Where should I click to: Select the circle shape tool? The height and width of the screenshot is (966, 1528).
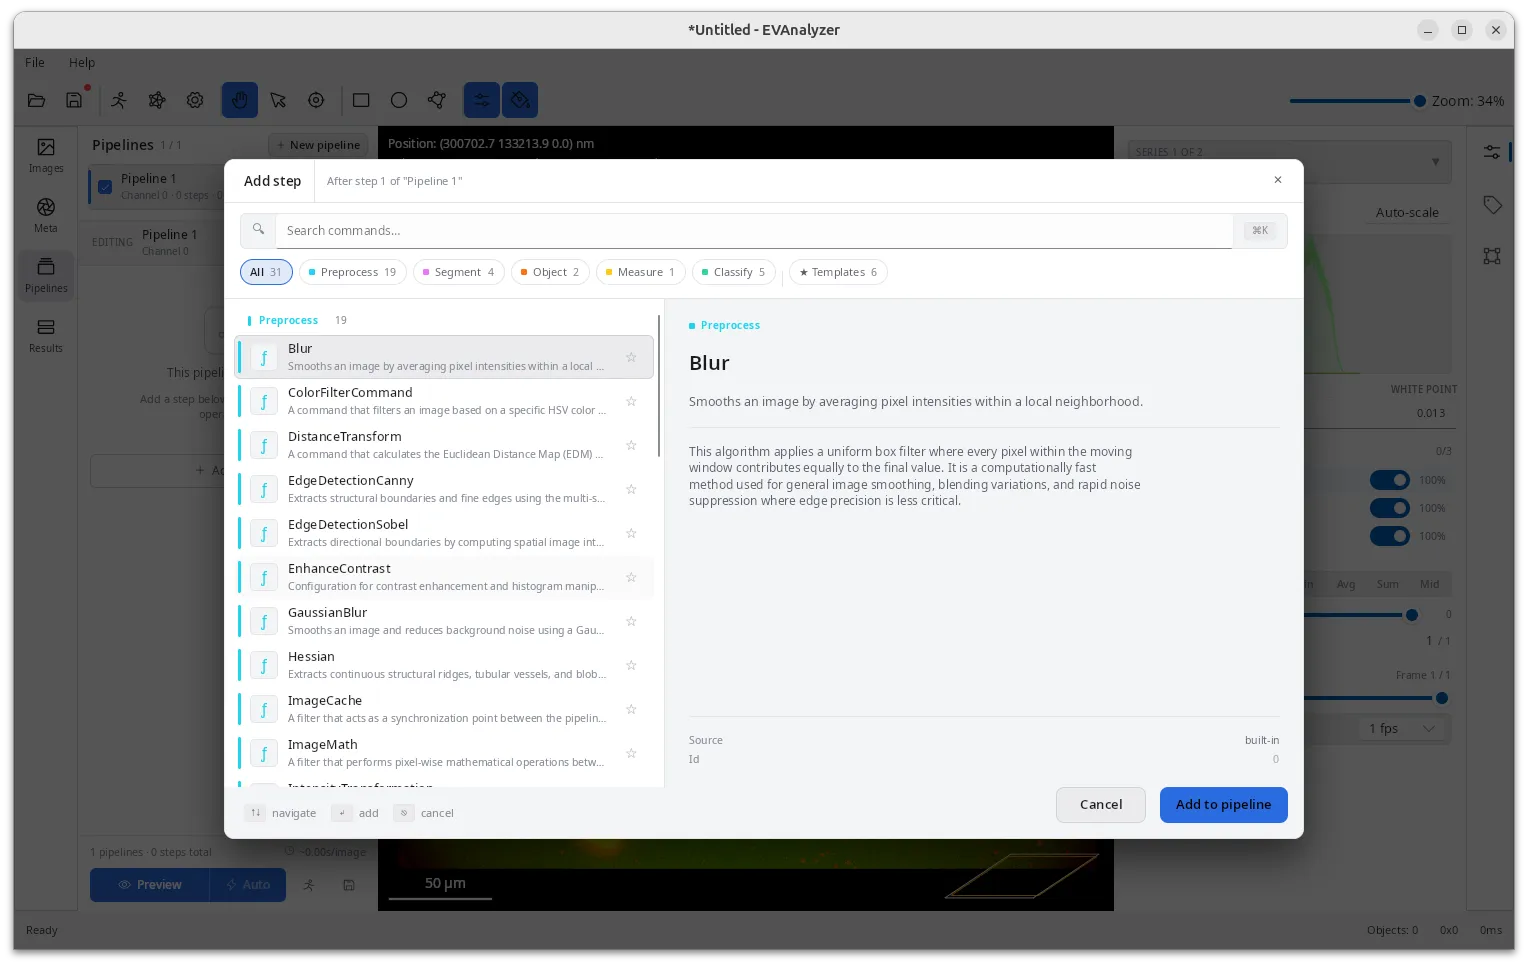point(399,100)
